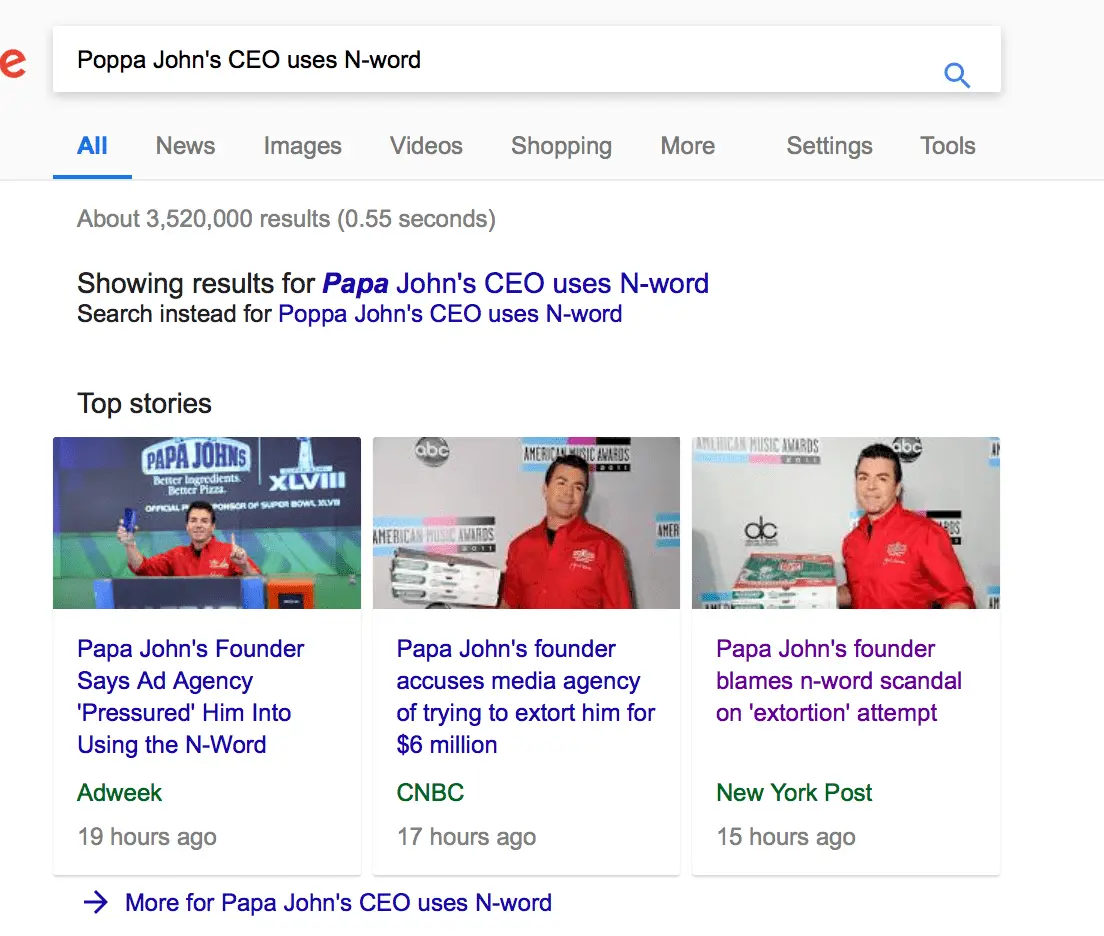The image size is (1104, 936).
Task: Open CNBC headline about $6 million extortion
Action: point(525,697)
